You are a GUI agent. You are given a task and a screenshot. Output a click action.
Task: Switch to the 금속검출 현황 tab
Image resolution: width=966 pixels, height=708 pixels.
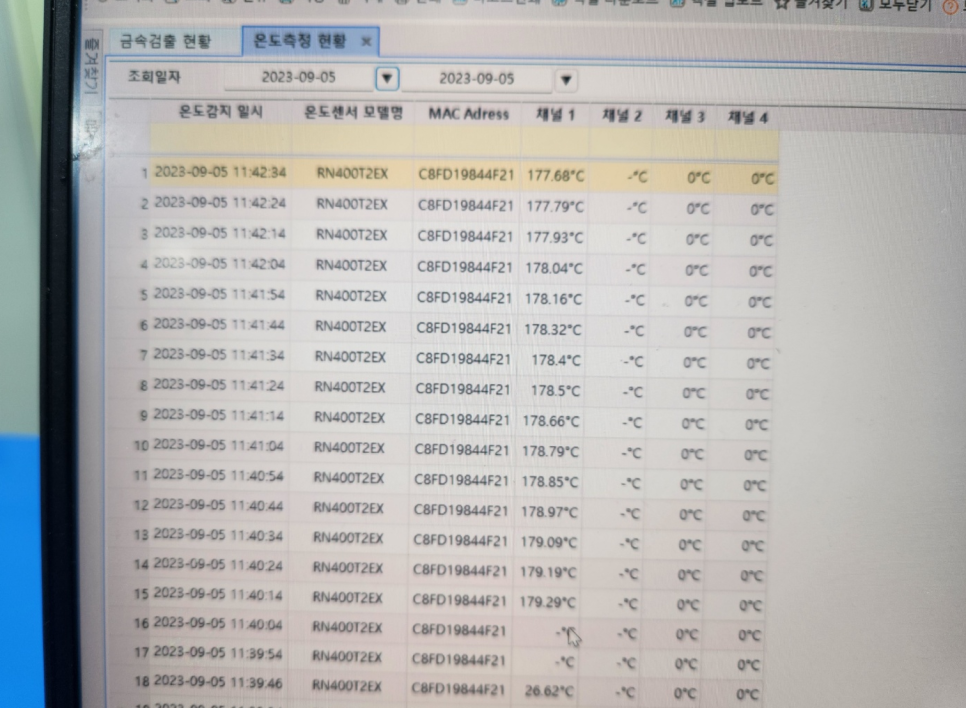[x=164, y=41]
